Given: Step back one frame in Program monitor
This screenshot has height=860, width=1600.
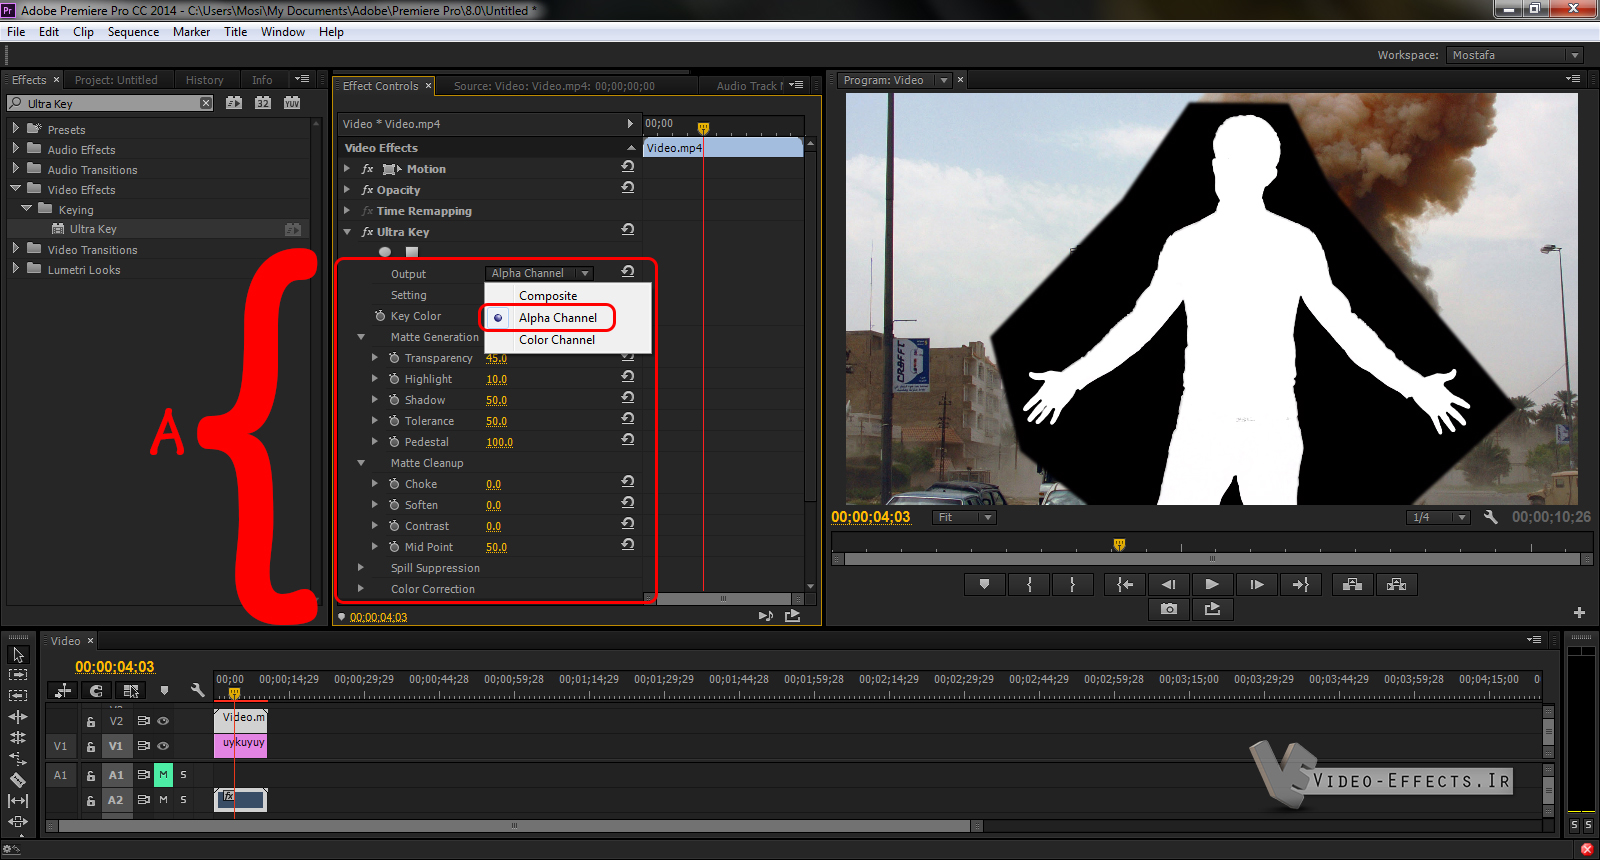Looking at the screenshot, I should pos(1168,585).
